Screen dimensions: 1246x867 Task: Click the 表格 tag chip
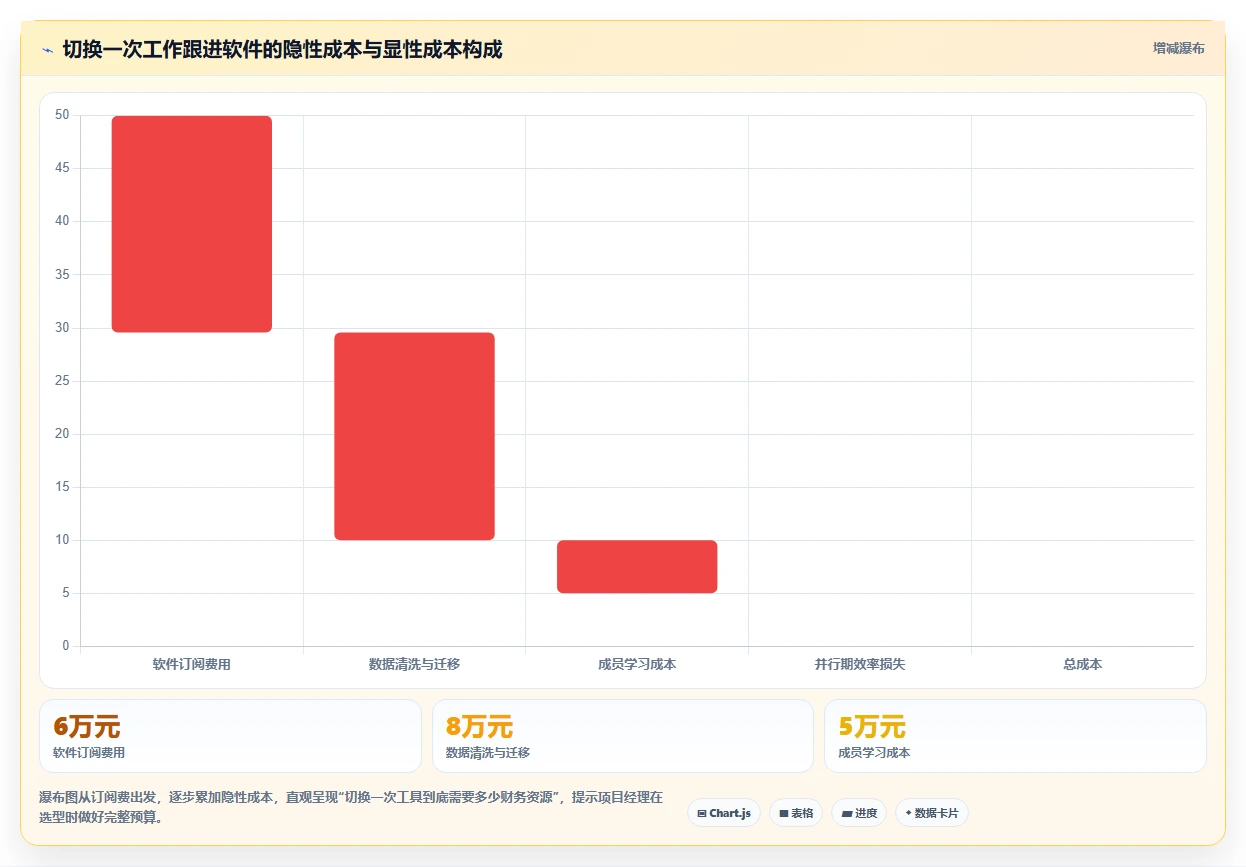[796, 813]
